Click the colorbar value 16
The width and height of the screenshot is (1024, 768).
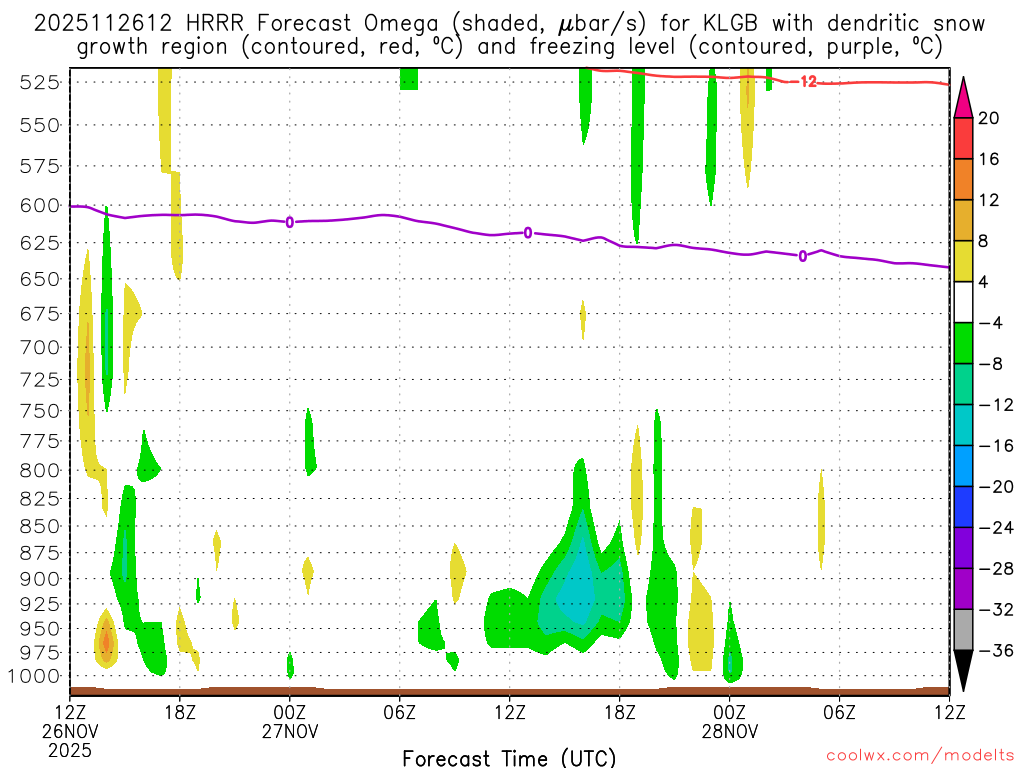click(989, 159)
